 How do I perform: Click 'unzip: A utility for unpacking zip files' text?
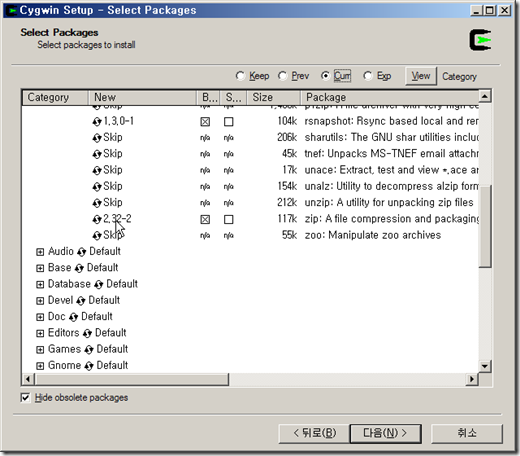click(x=389, y=203)
